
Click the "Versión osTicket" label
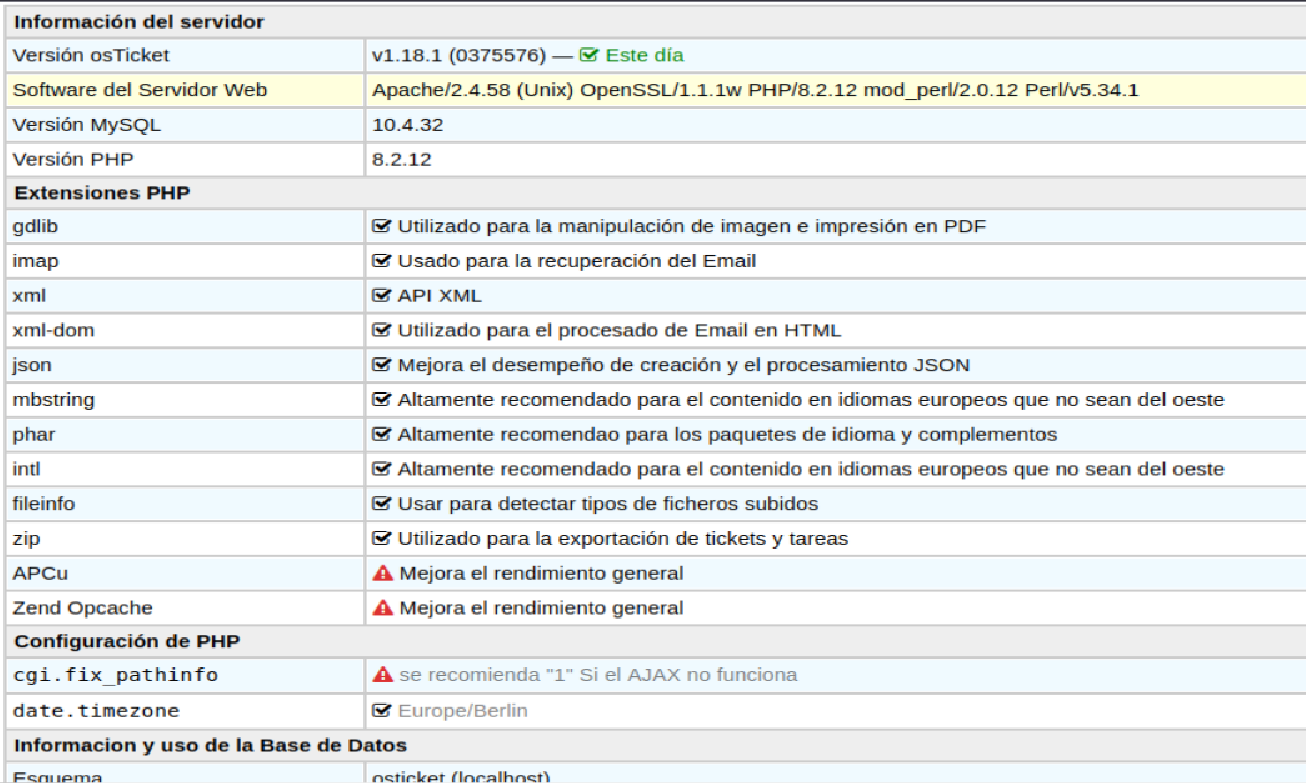(91, 56)
